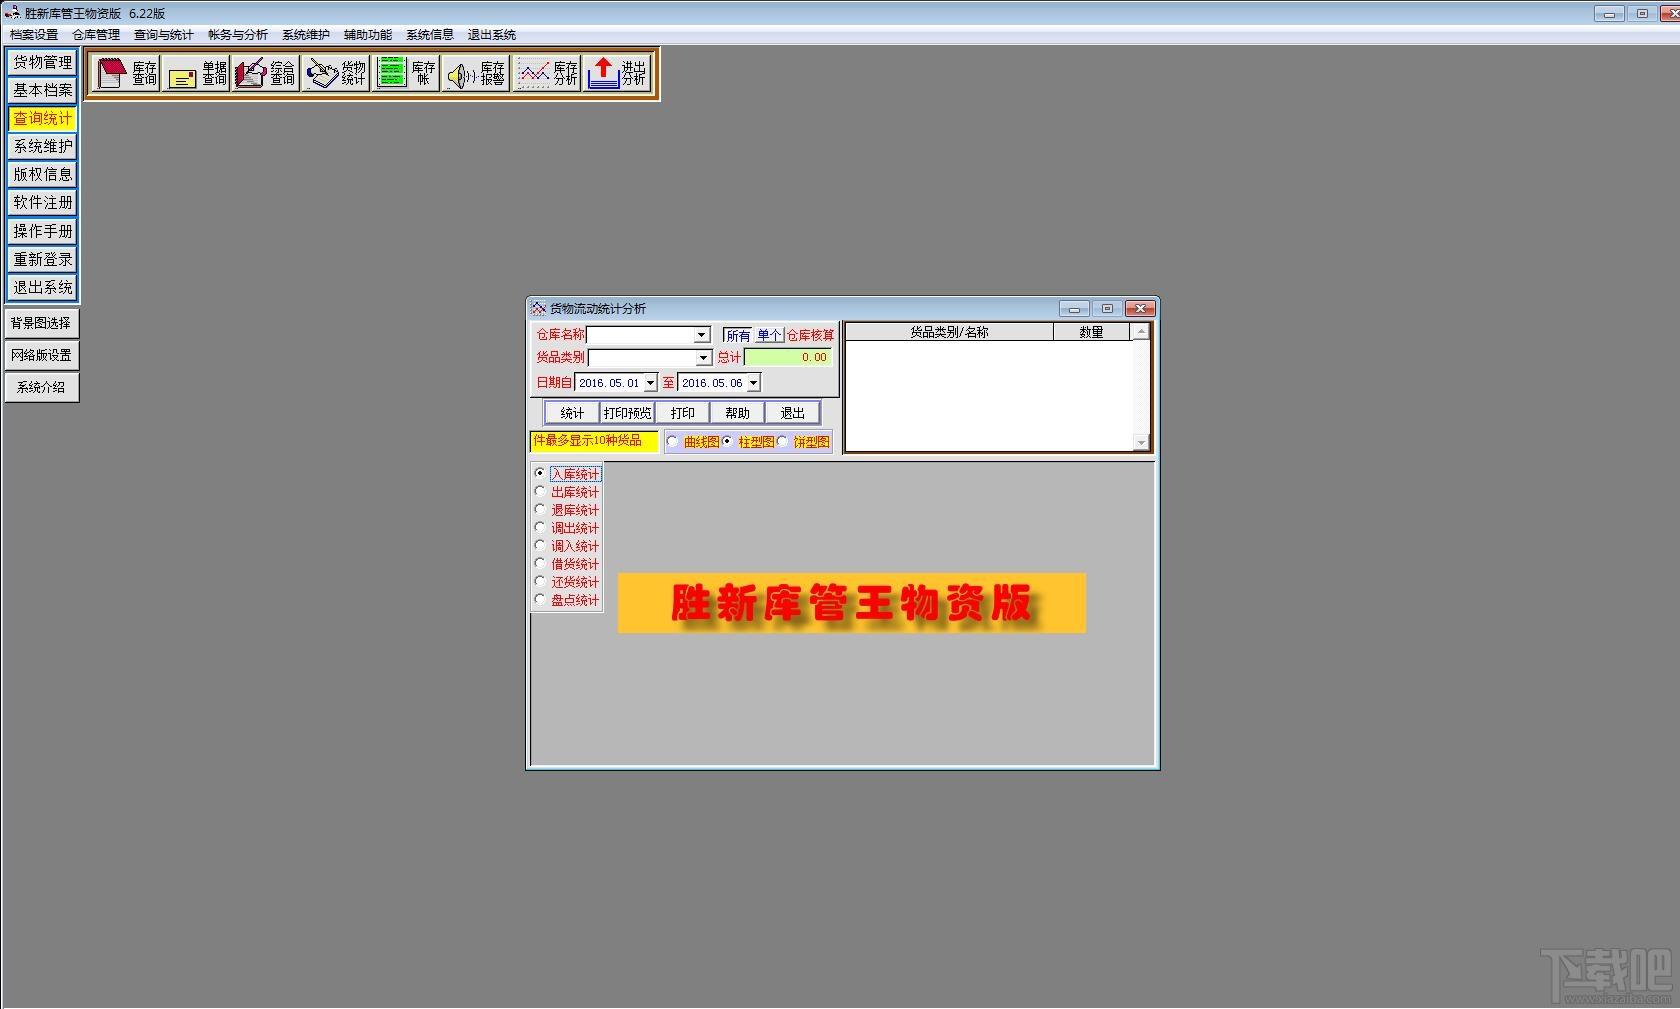Select the 调入统计 radio option
This screenshot has height=1009, width=1680.
click(567, 546)
